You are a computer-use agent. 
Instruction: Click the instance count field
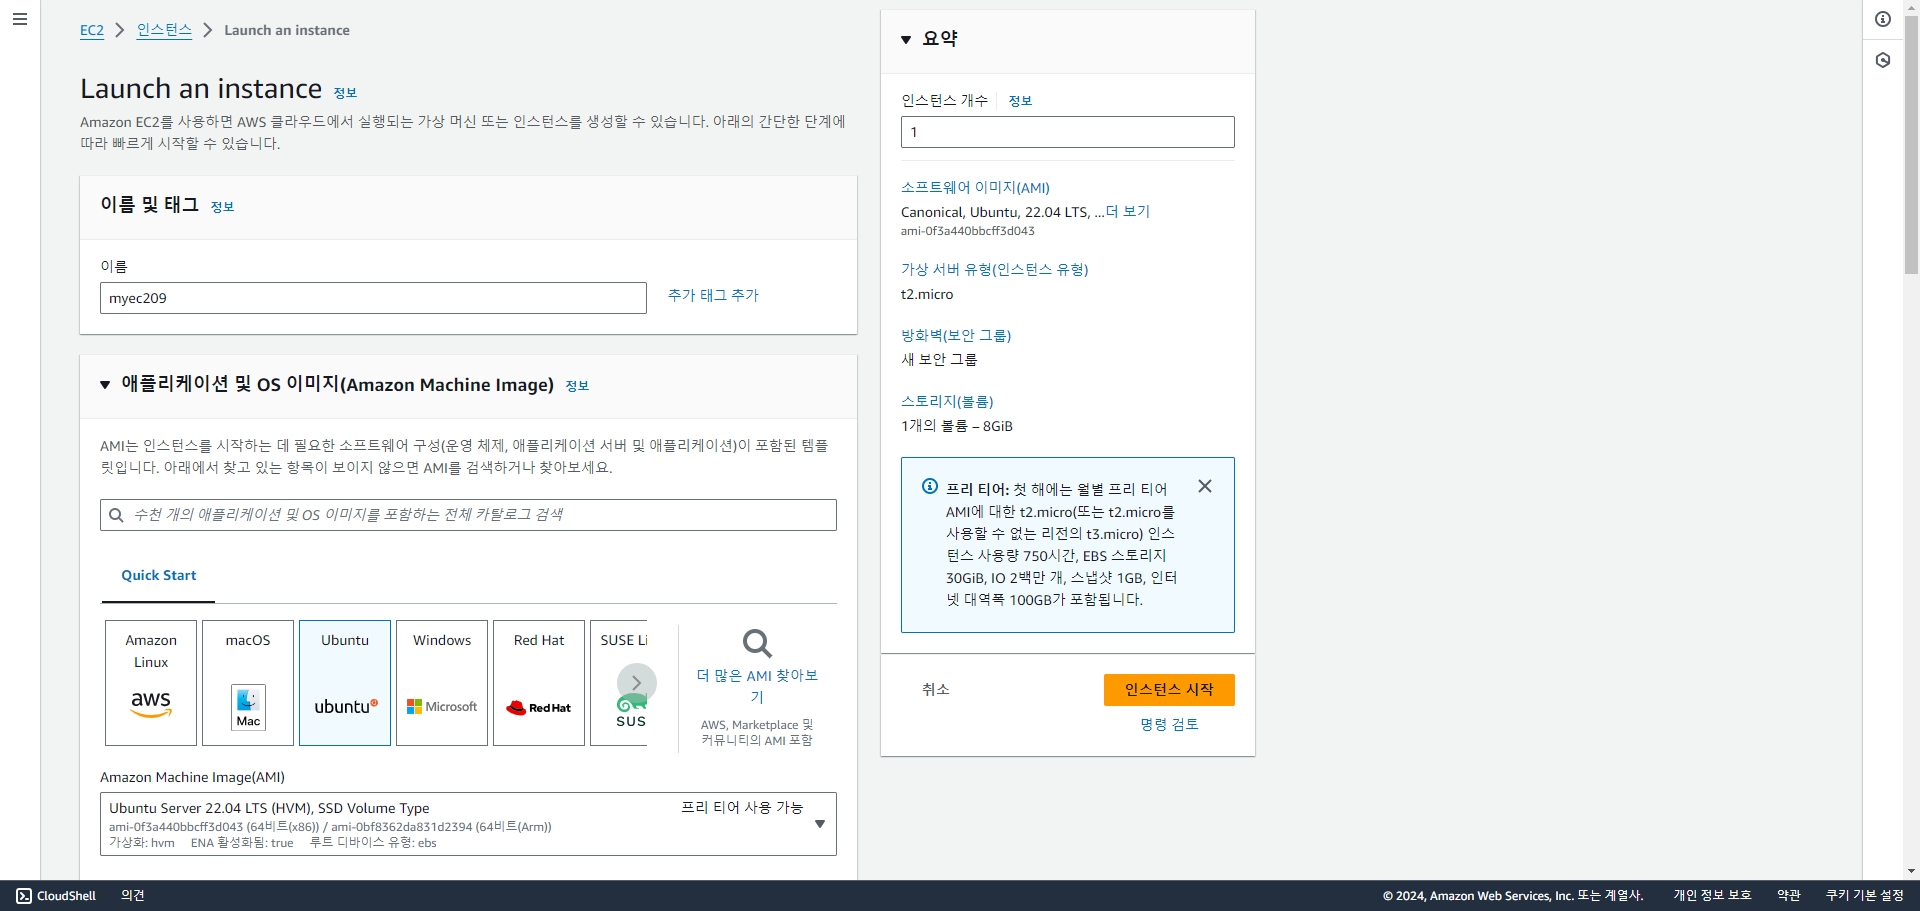click(x=1067, y=132)
